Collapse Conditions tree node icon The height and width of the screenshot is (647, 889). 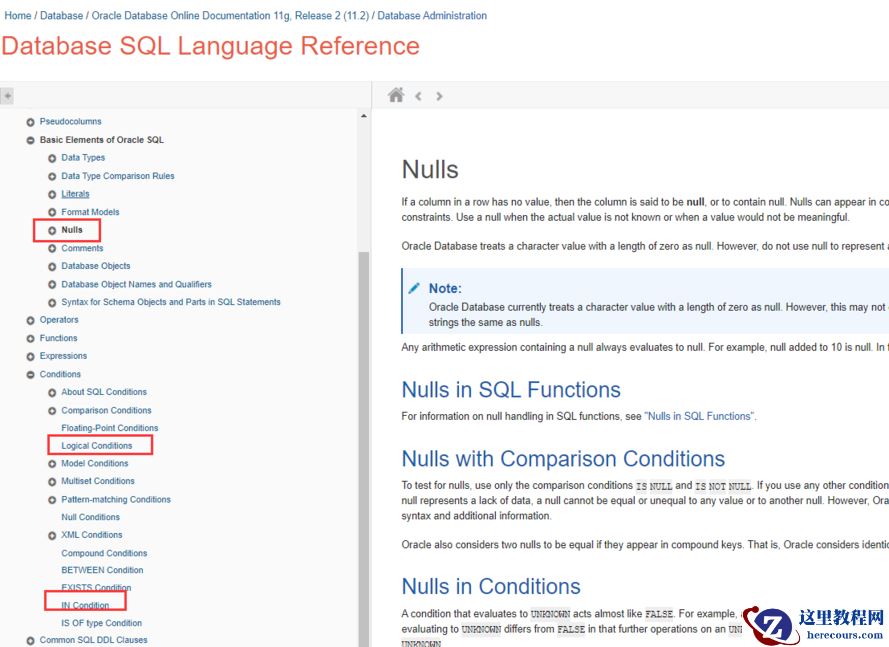tap(30, 375)
